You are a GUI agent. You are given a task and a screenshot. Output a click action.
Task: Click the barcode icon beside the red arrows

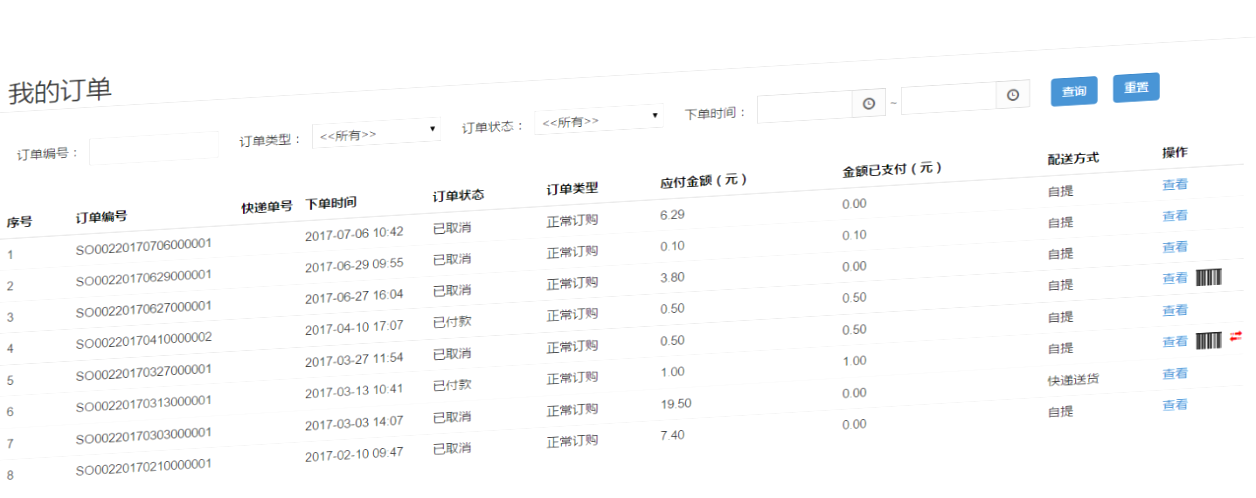click(1209, 341)
